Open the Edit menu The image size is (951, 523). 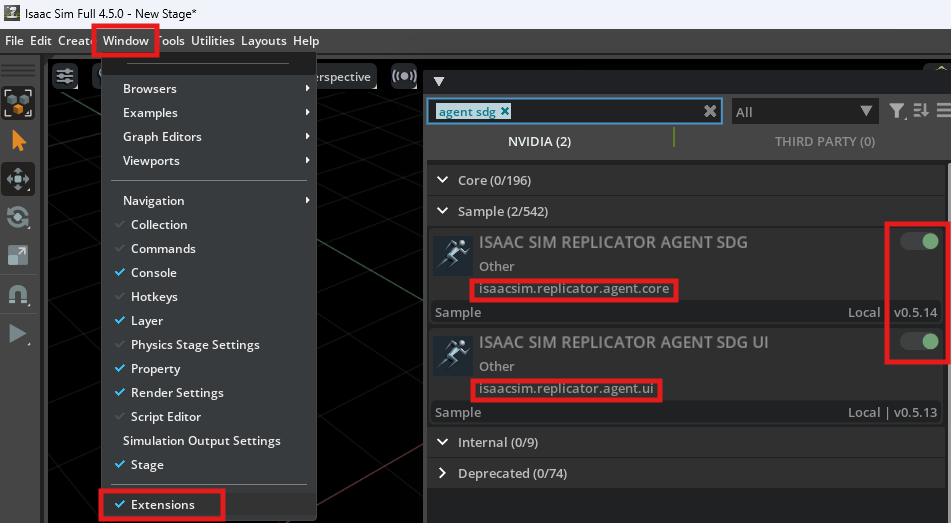click(41, 41)
